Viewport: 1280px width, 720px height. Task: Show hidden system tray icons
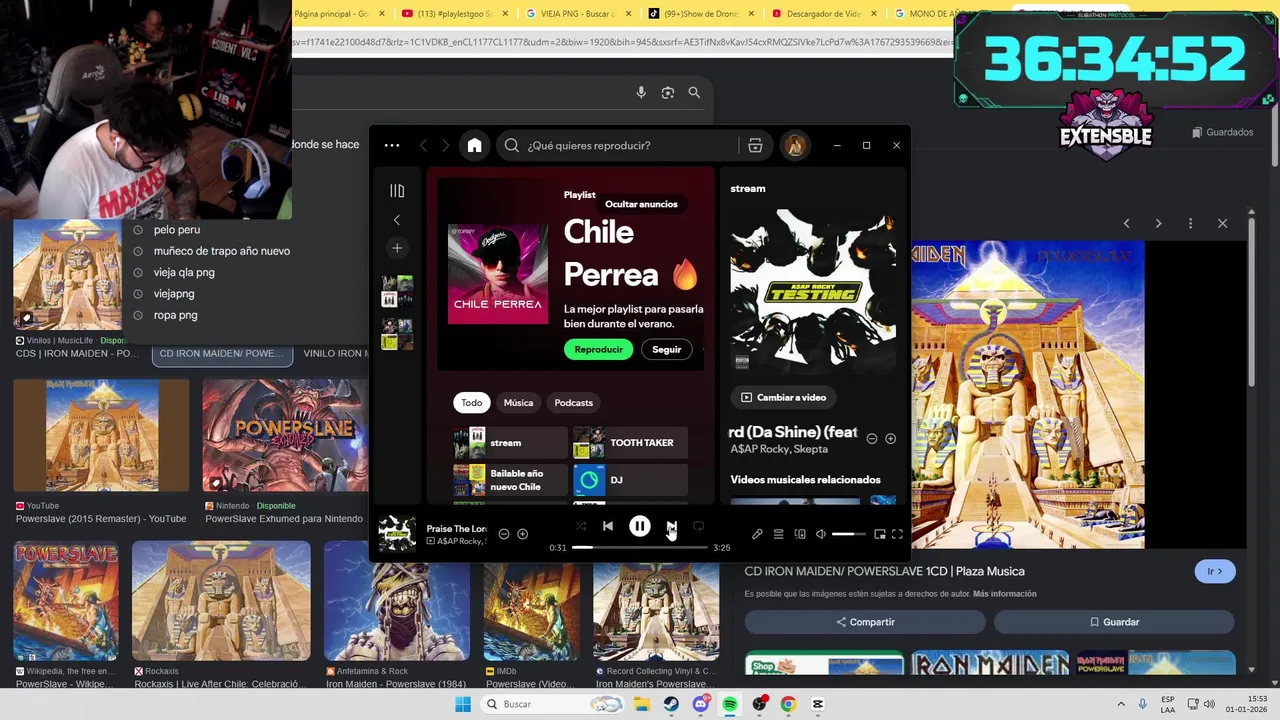1120,704
